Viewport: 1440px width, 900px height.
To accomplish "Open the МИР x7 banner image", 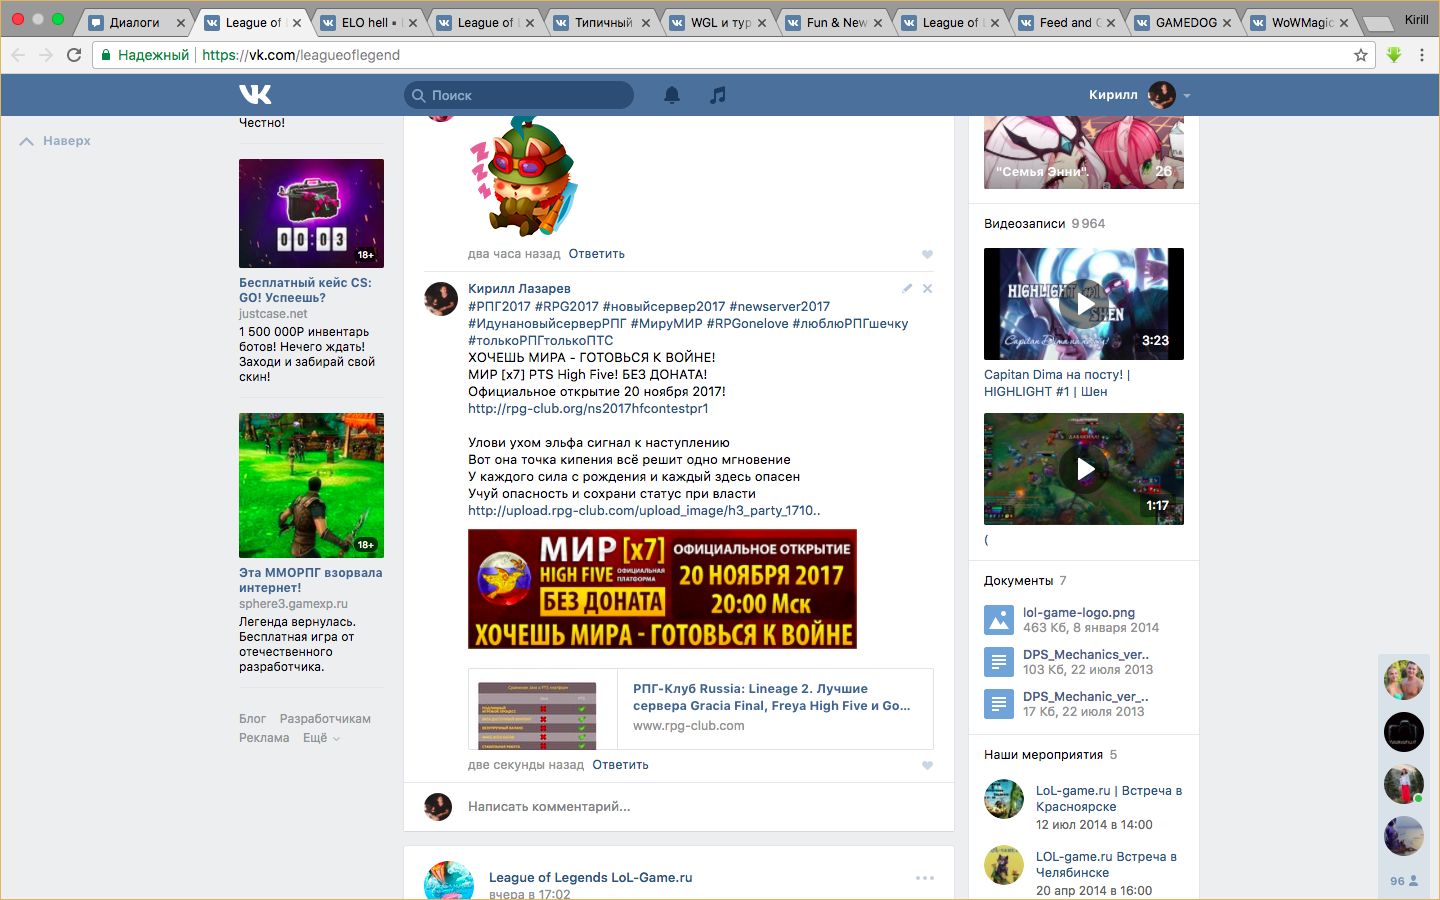I will (x=662, y=589).
